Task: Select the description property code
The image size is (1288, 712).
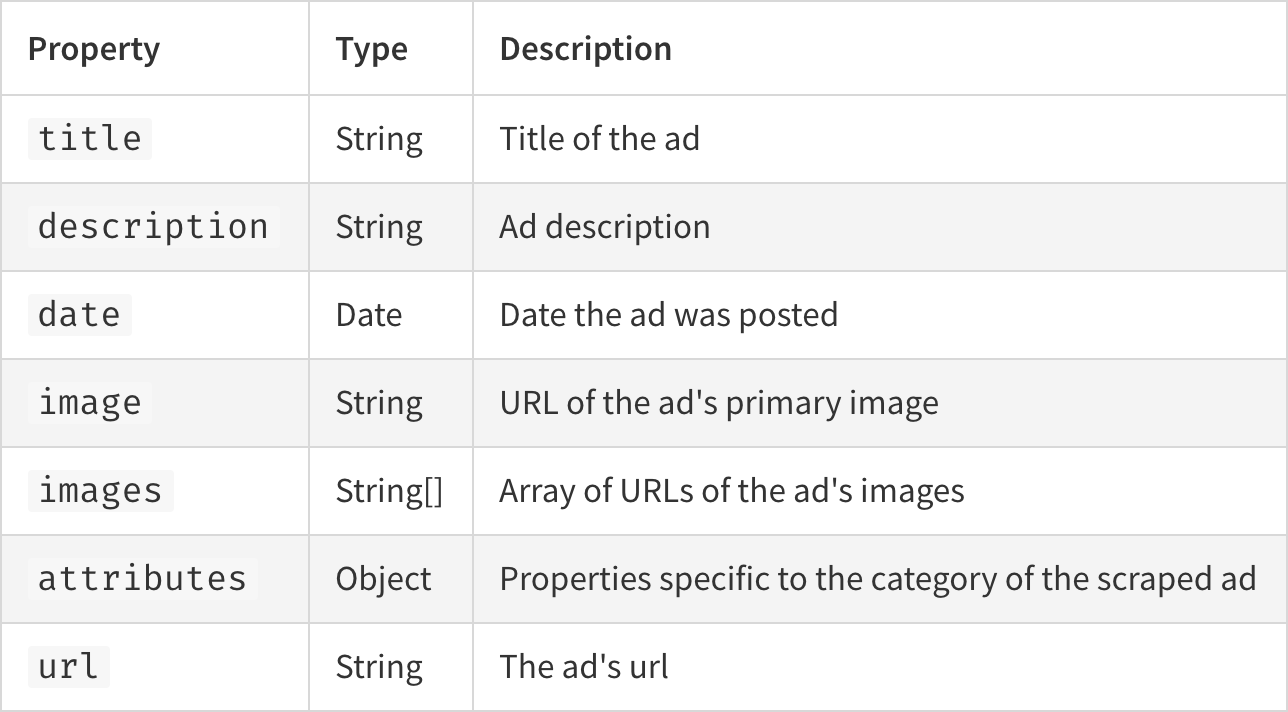Action: click(x=153, y=226)
